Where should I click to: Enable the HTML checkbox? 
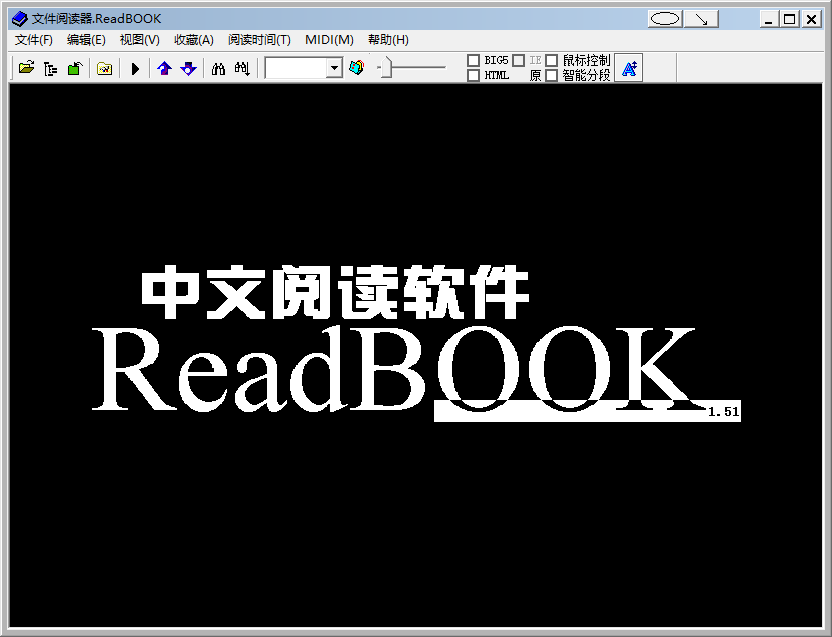(473, 75)
